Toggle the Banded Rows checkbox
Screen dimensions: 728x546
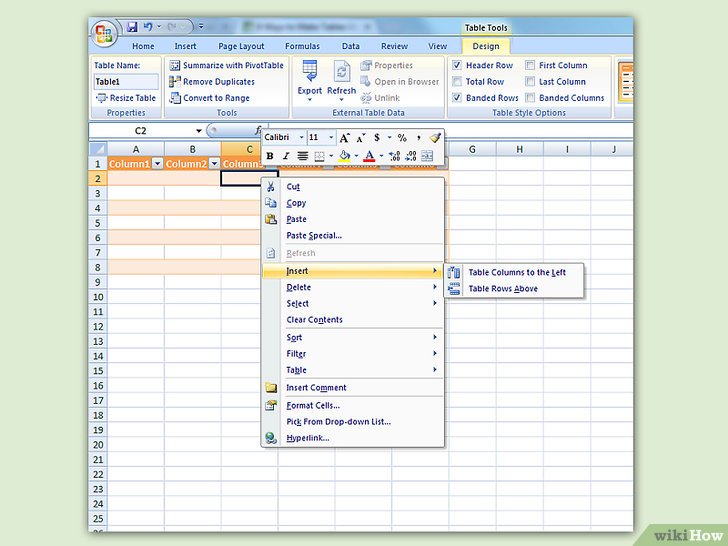point(457,98)
